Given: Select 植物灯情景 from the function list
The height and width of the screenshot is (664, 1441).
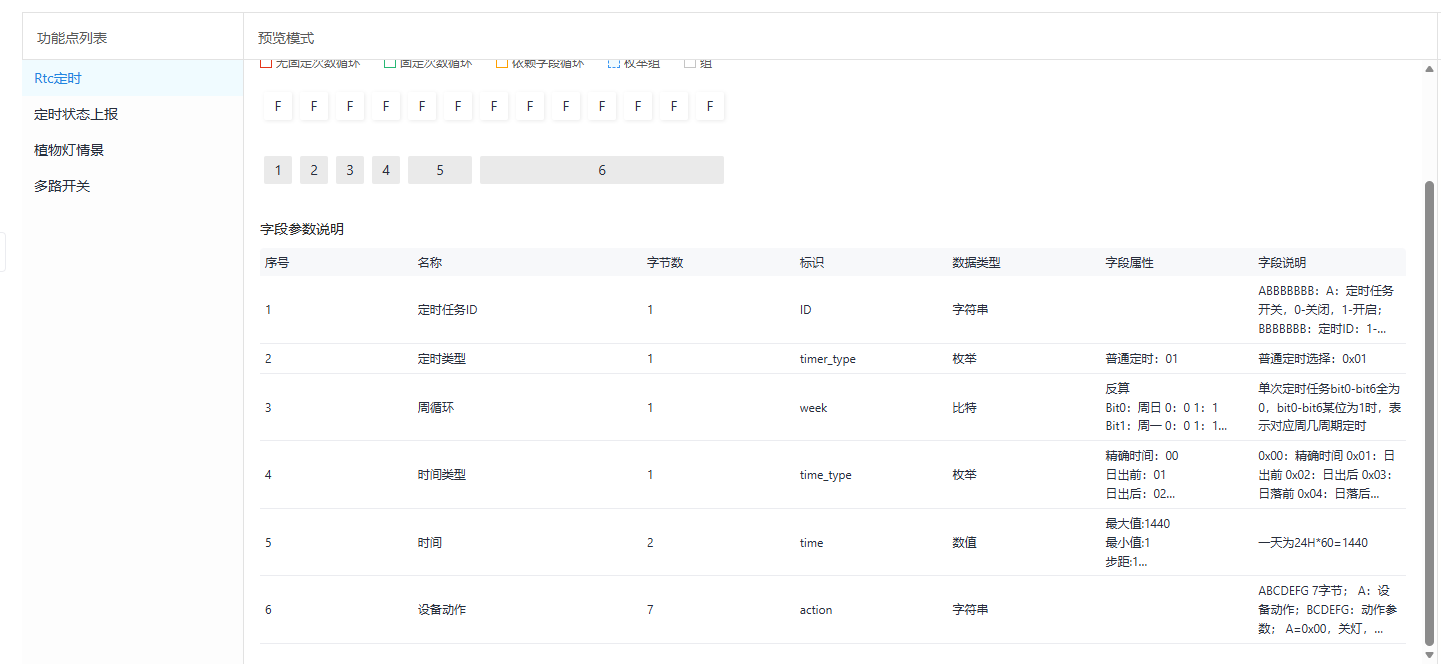Looking at the screenshot, I should point(69,150).
